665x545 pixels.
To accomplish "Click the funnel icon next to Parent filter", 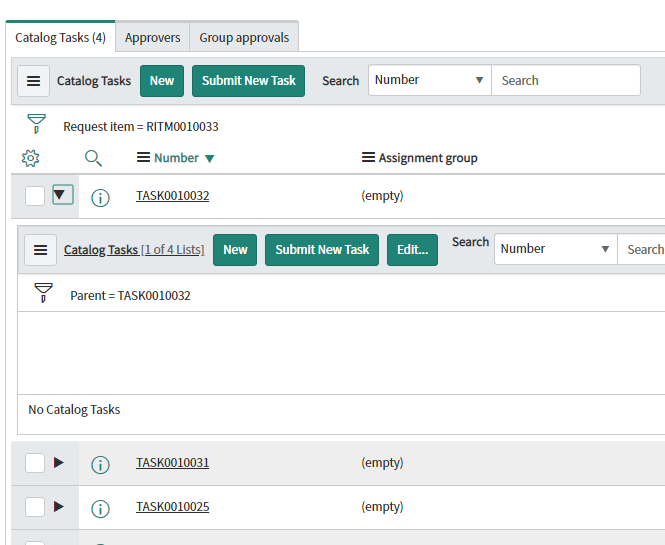I will [x=43, y=293].
